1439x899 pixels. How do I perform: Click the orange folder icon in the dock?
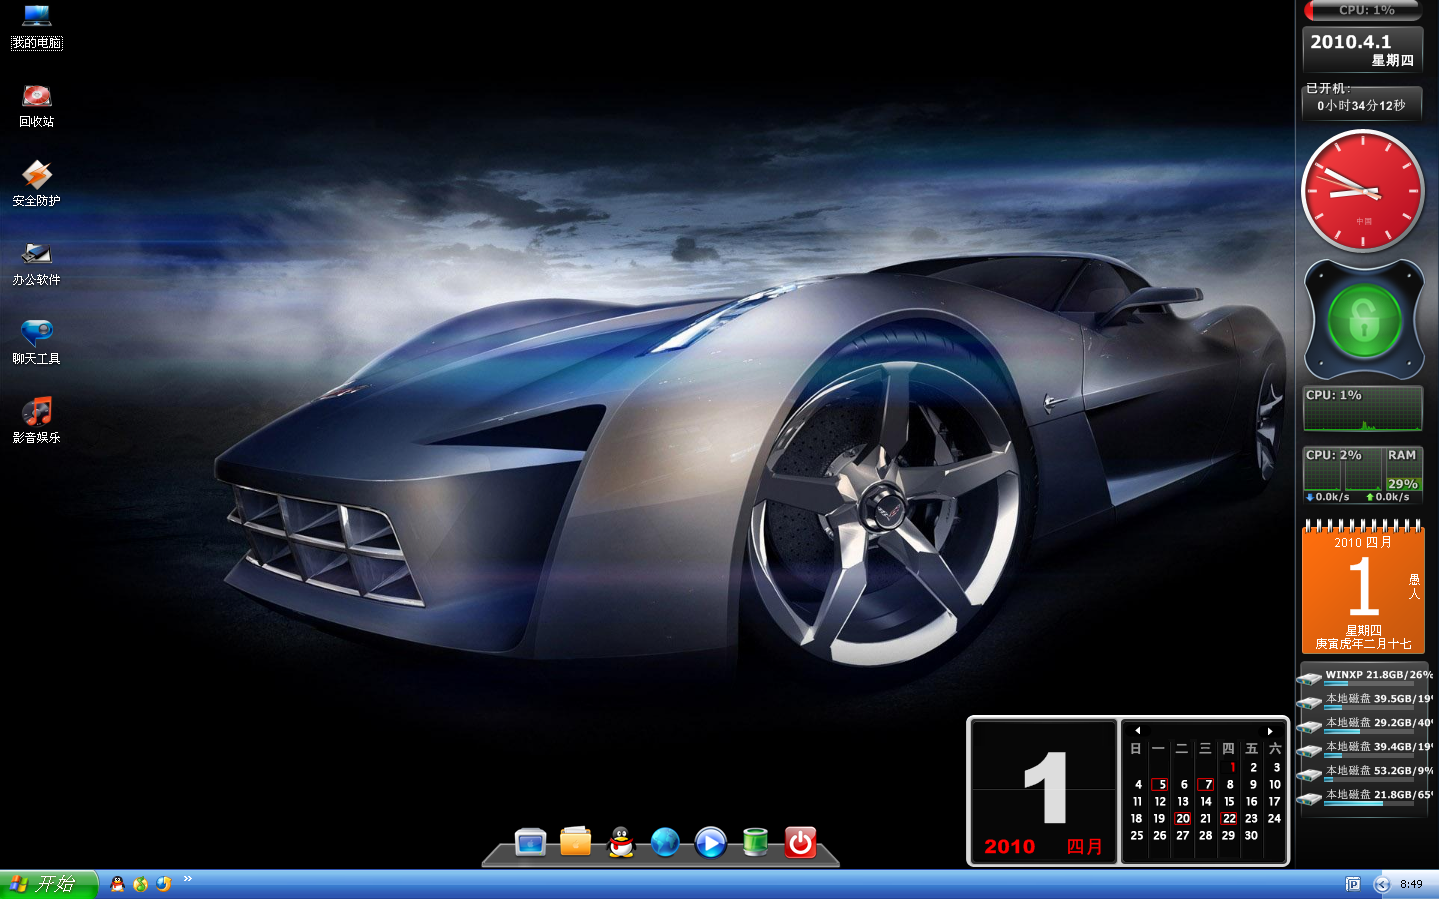click(576, 842)
